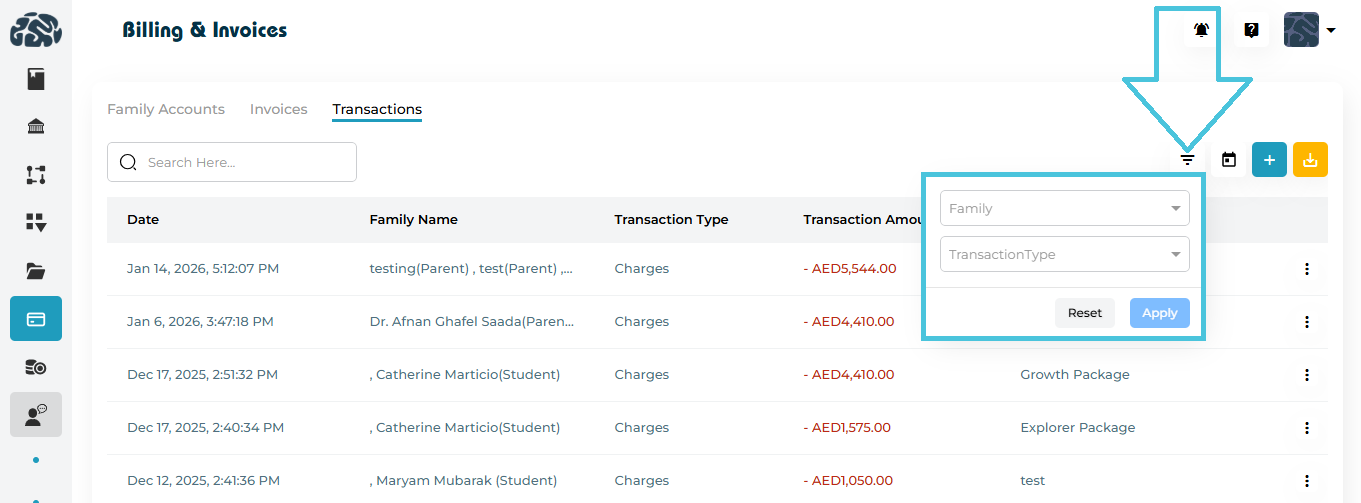Viewport: 1361px width, 503px height.
Task: Expand the TransactionType dropdown filter
Action: pos(1065,254)
